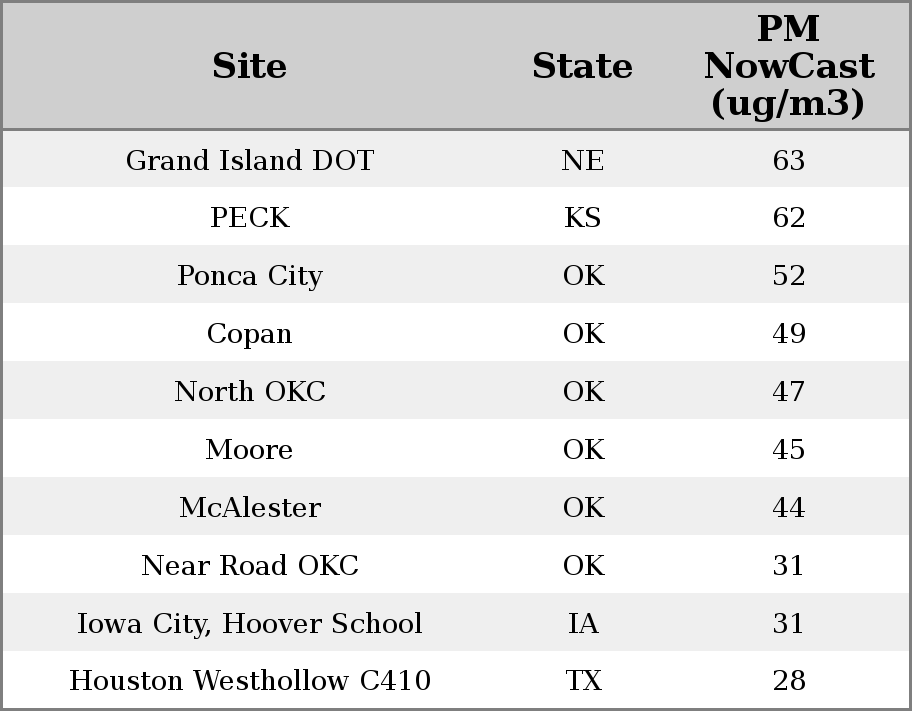The height and width of the screenshot is (711, 912).
Task: Select the Copan site row
Action: tap(249, 334)
